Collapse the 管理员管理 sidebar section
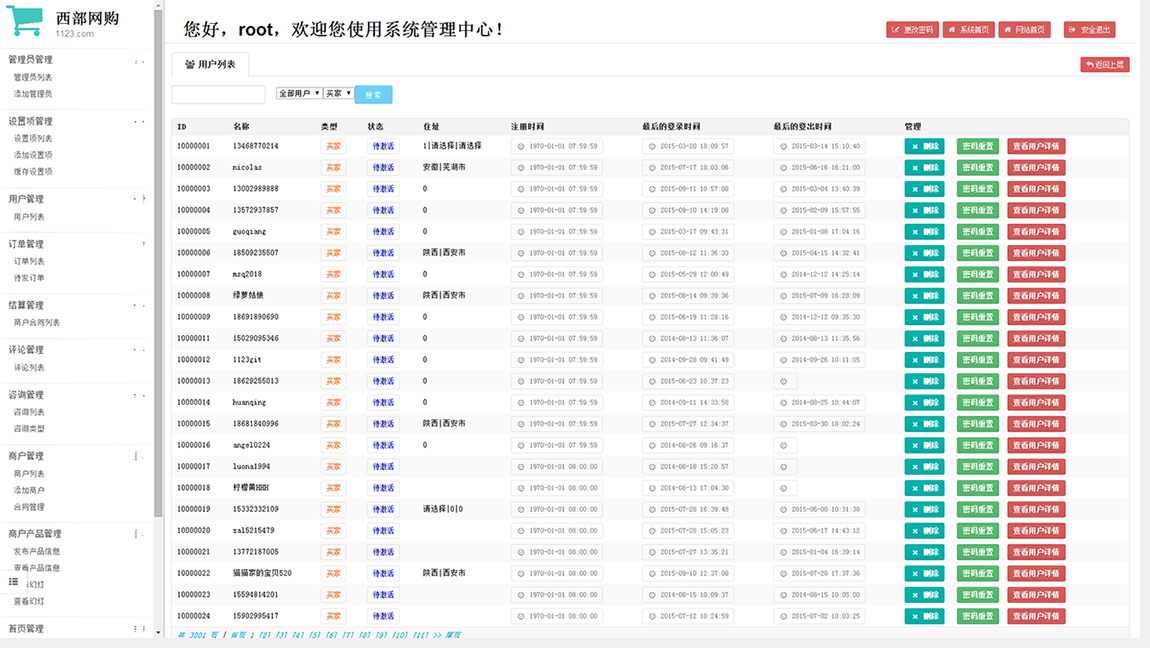 pyautogui.click(x=138, y=61)
